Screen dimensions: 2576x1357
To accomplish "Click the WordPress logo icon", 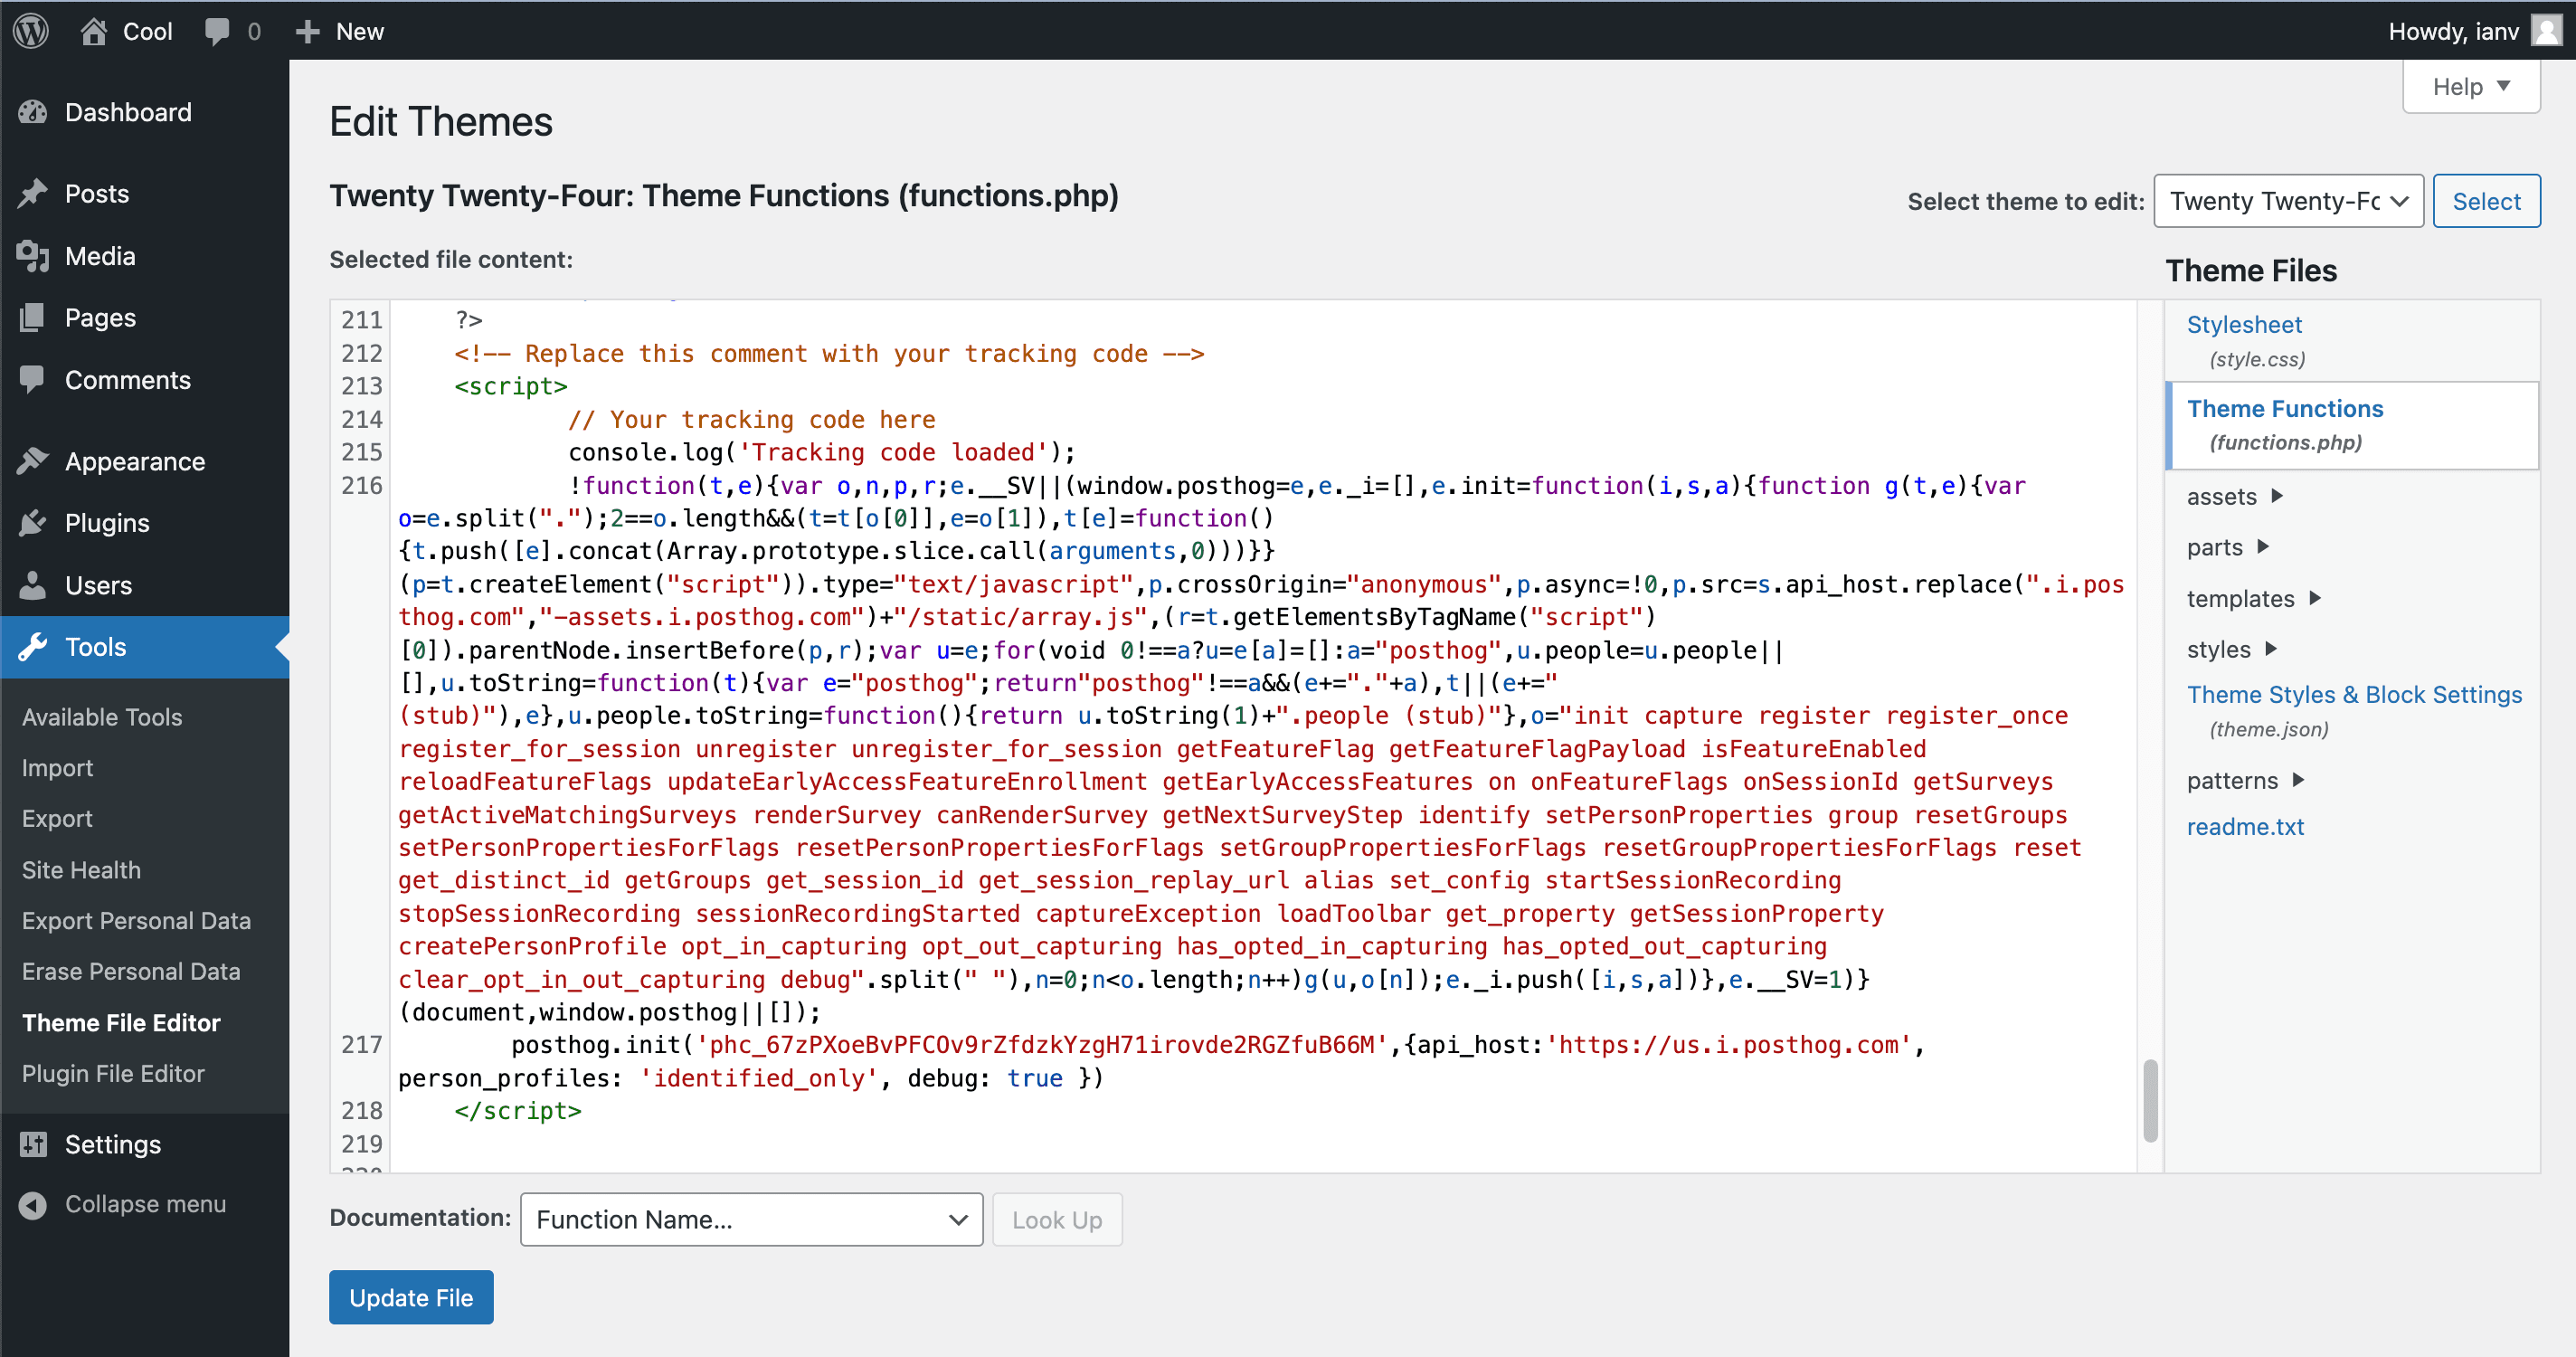I will 31,31.
